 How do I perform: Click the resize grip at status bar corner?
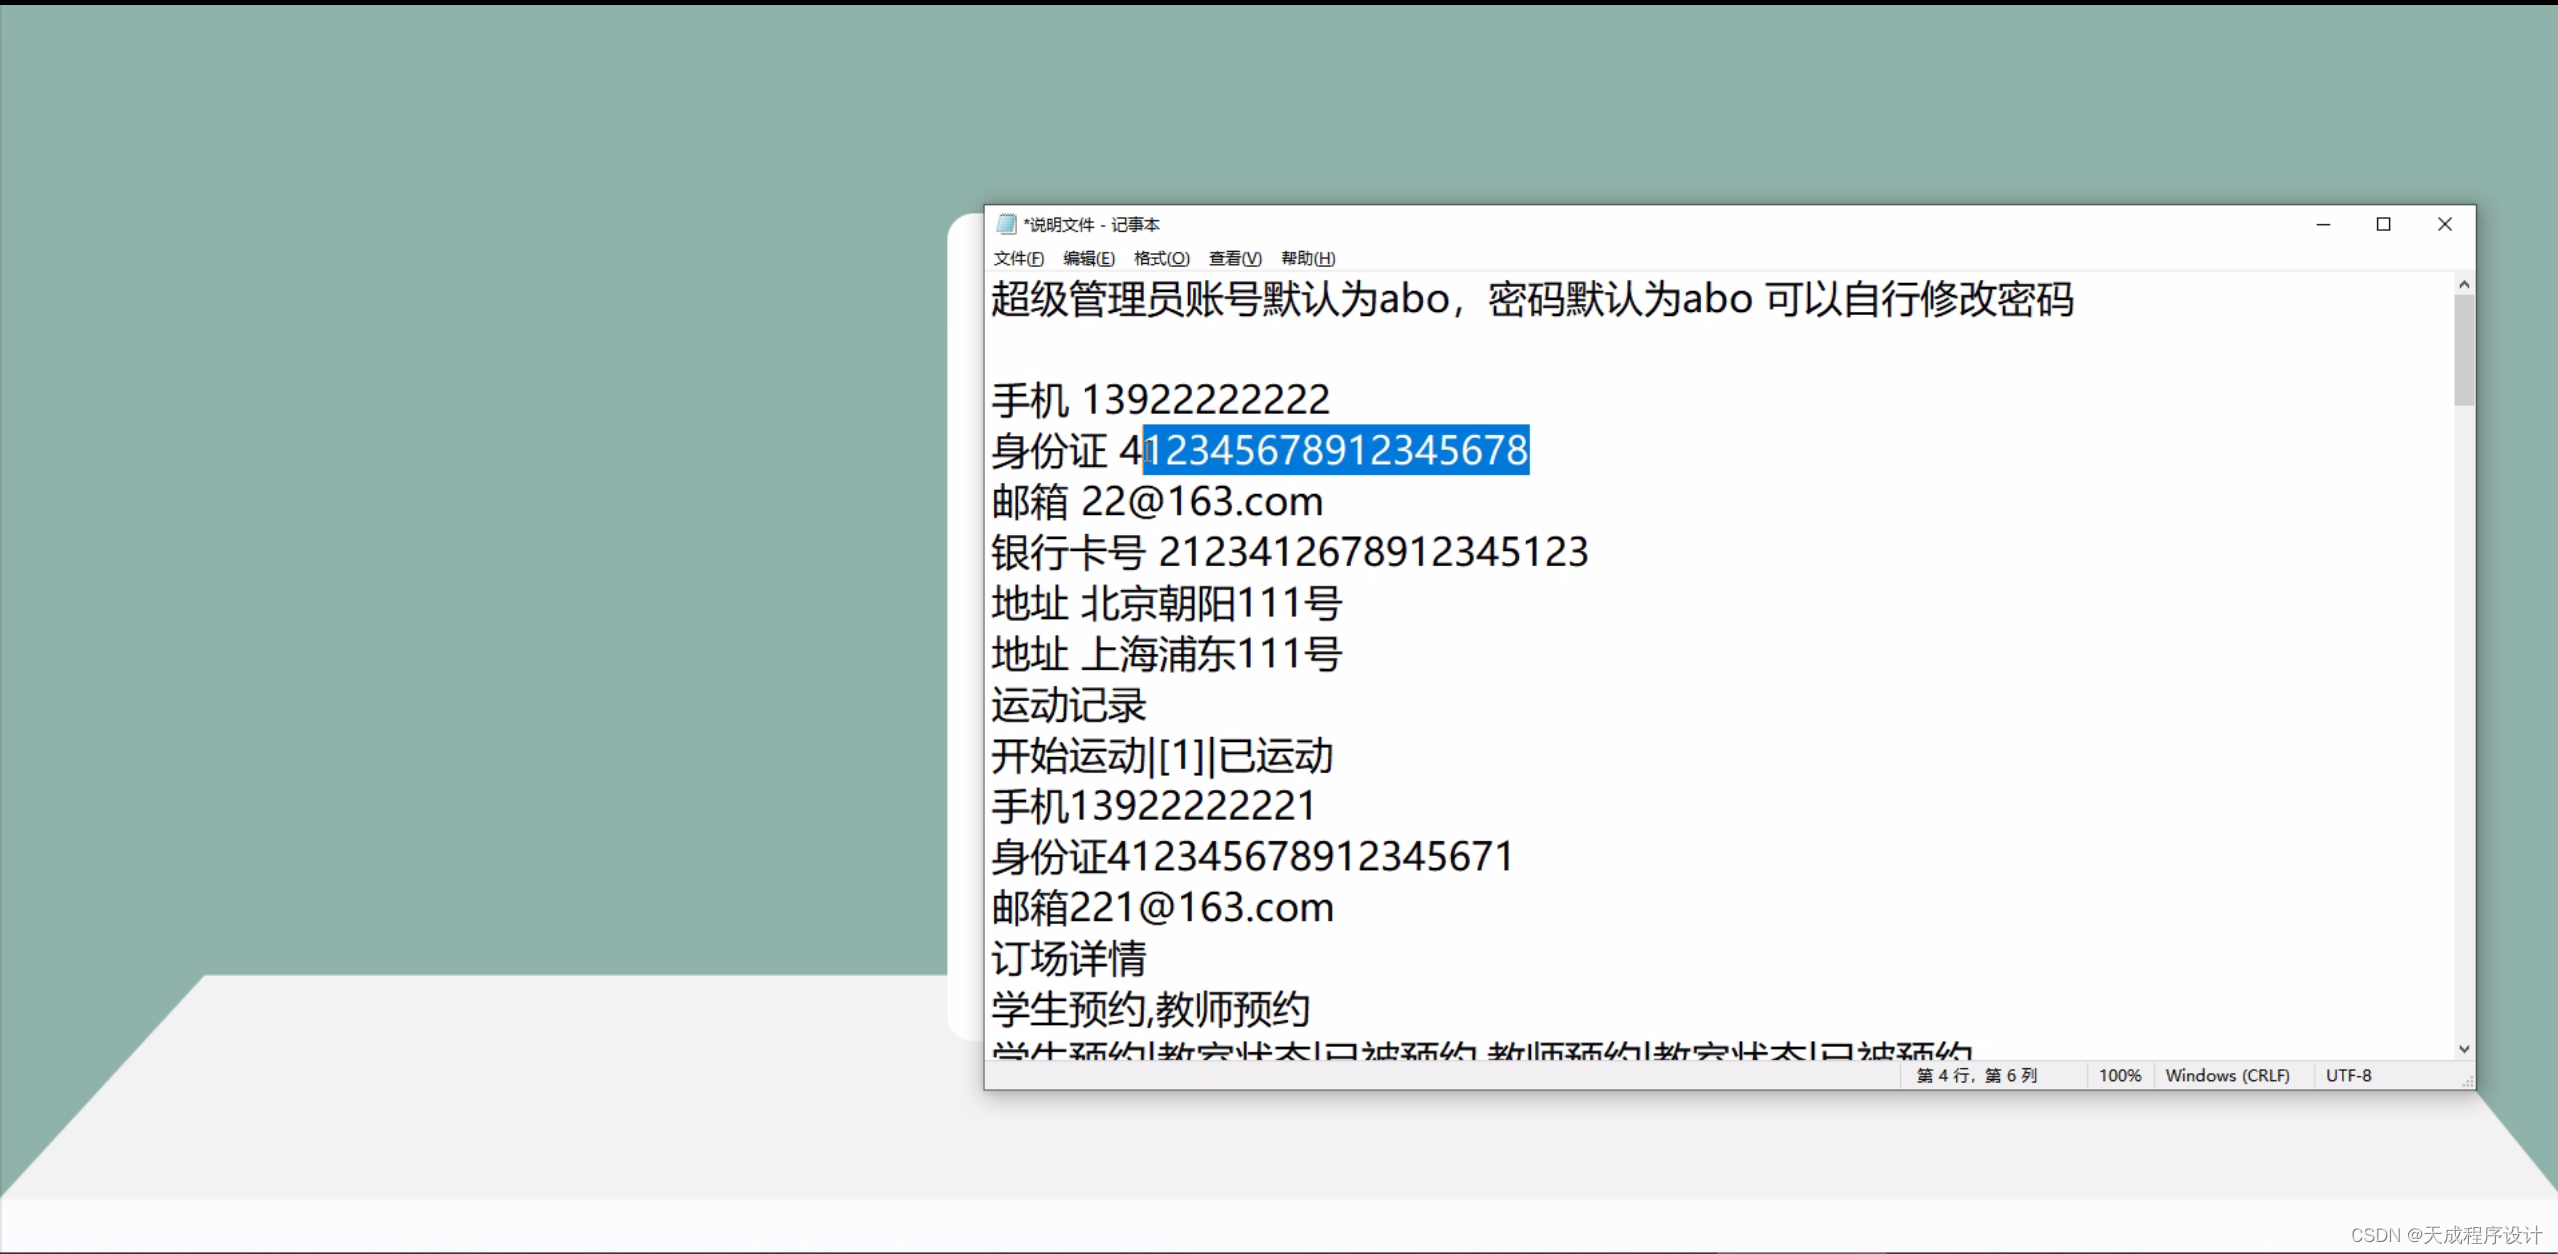click(2468, 1082)
